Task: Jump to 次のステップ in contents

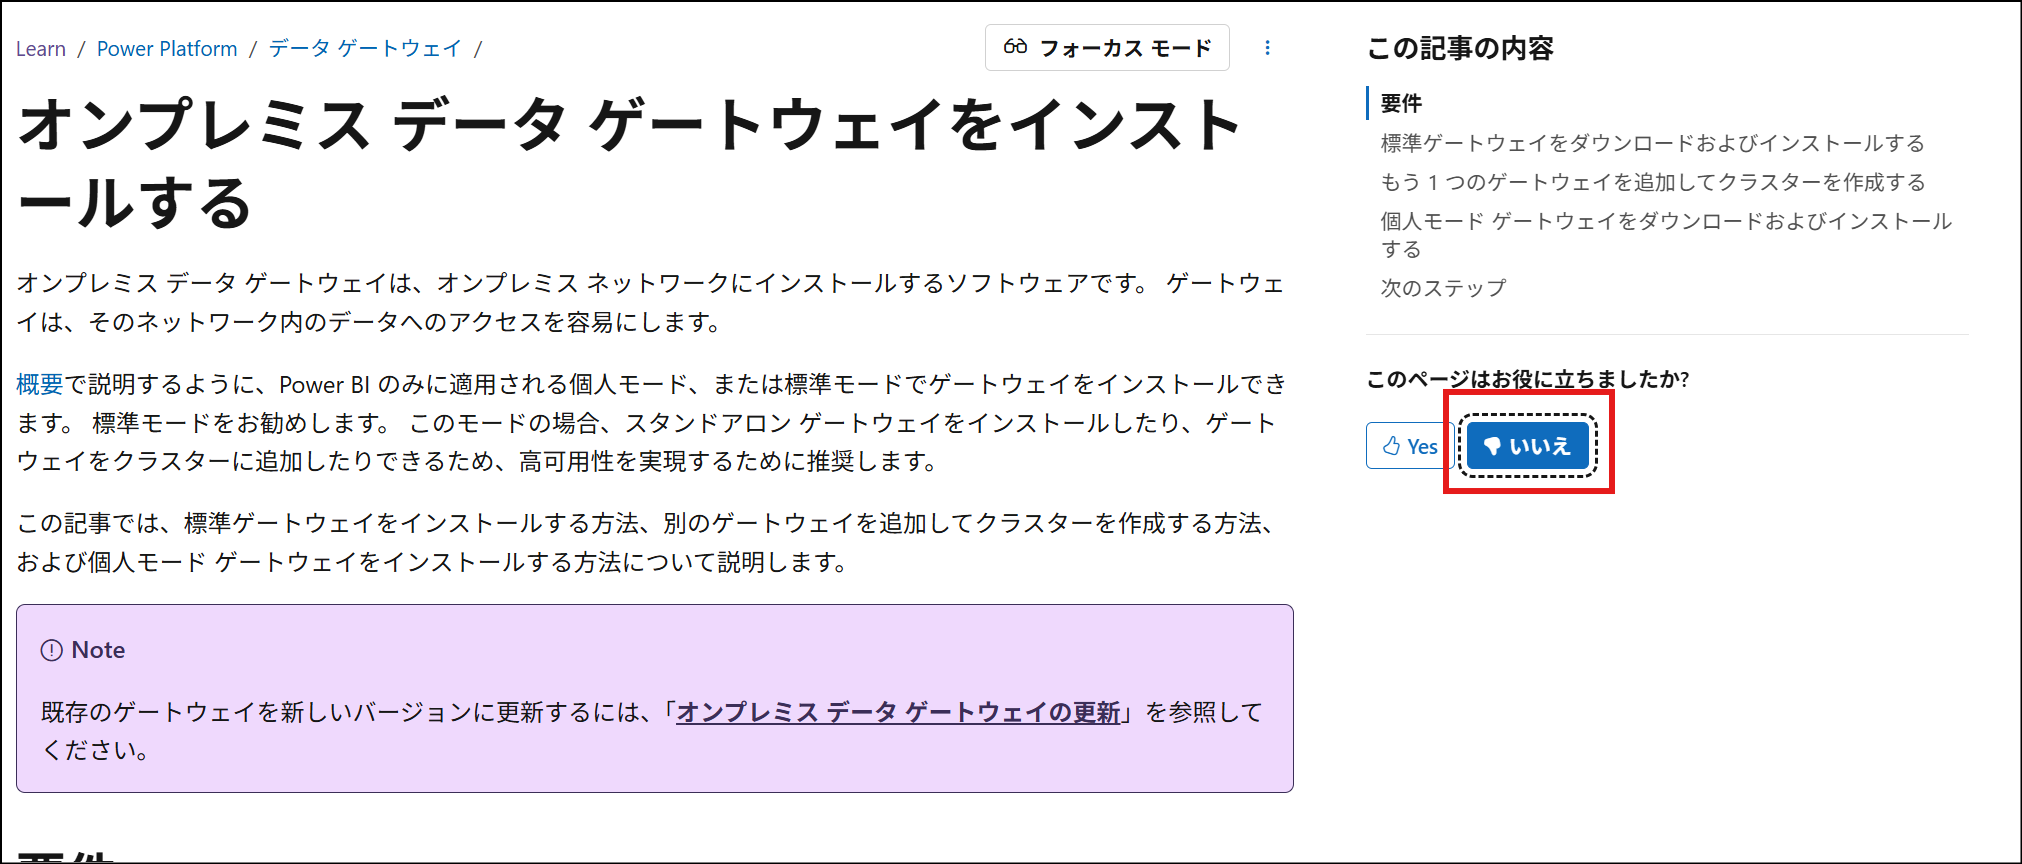Action: pyautogui.click(x=1443, y=288)
